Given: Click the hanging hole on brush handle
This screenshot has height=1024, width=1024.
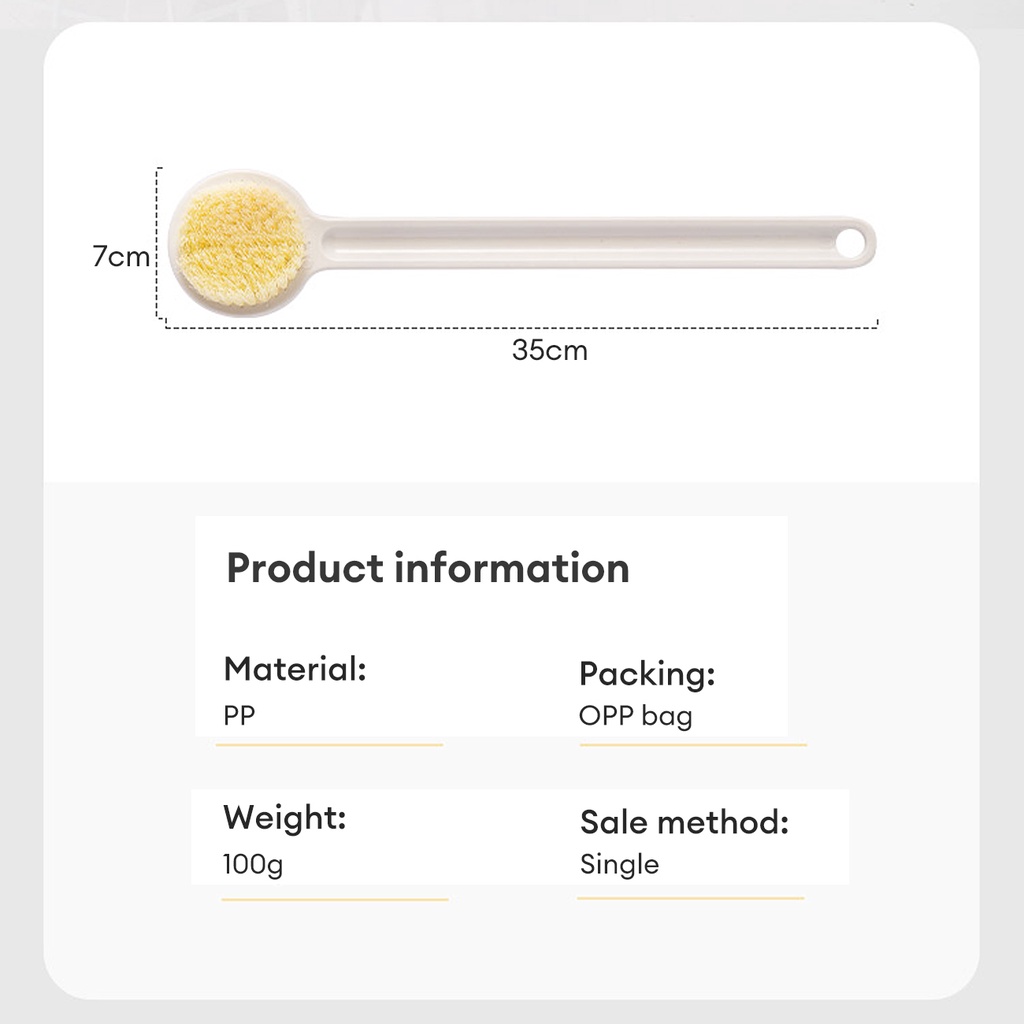Looking at the screenshot, I should 848,244.
